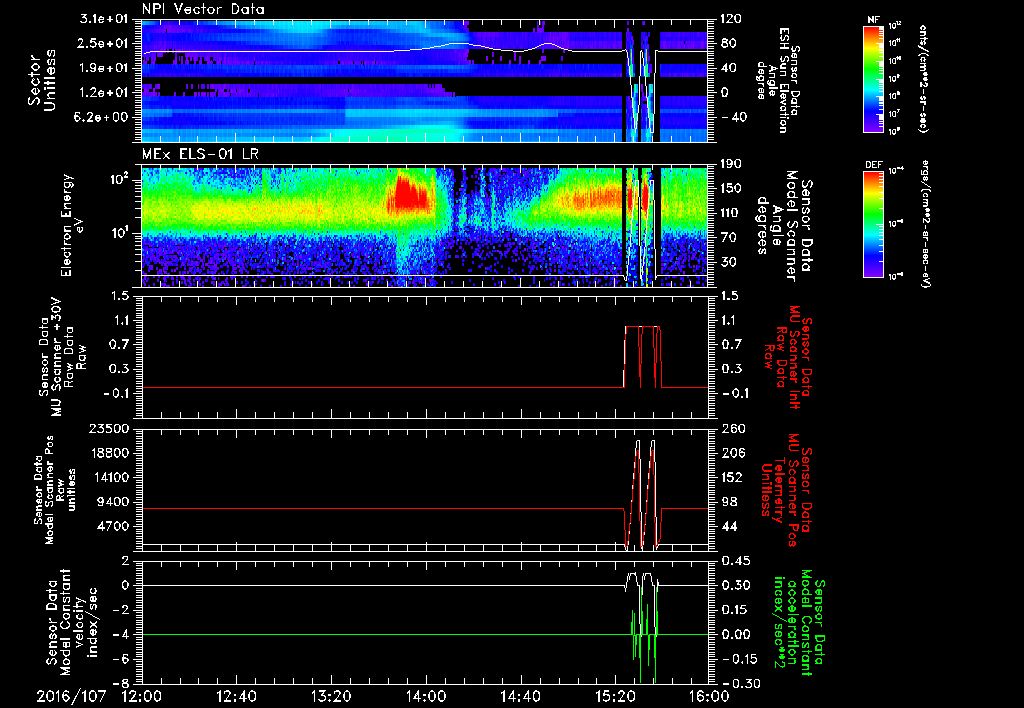Image resolution: width=1024 pixels, height=708 pixels.
Task: Click the "3.1e+01" sector tick value
Action: tap(105, 19)
